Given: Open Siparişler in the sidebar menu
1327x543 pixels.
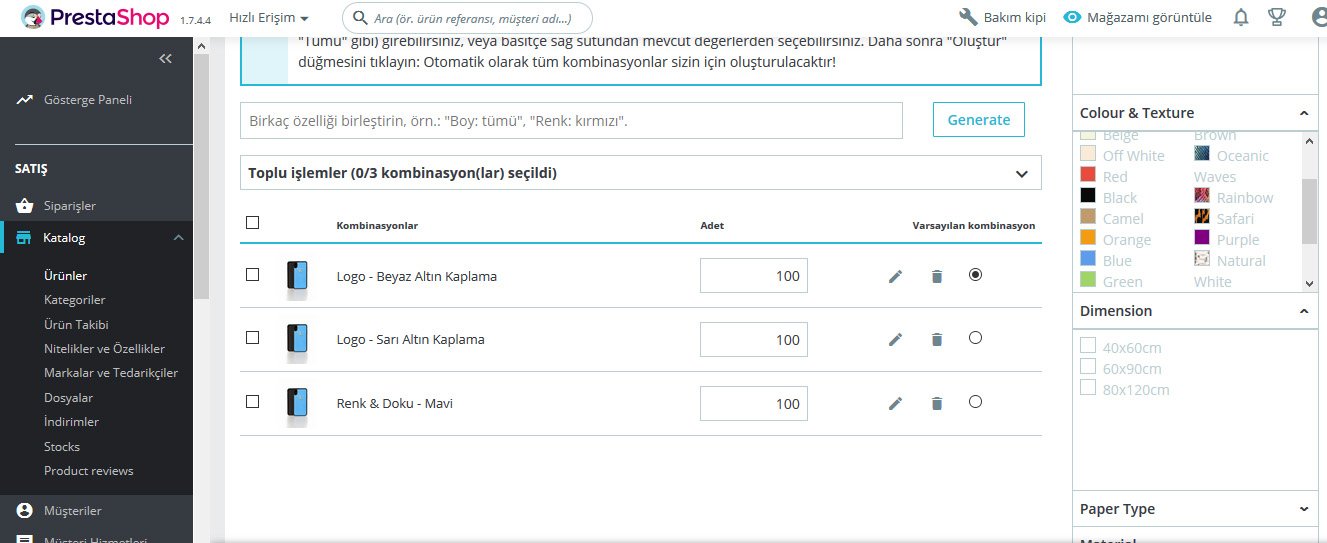Looking at the screenshot, I should [x=70, y=206].
